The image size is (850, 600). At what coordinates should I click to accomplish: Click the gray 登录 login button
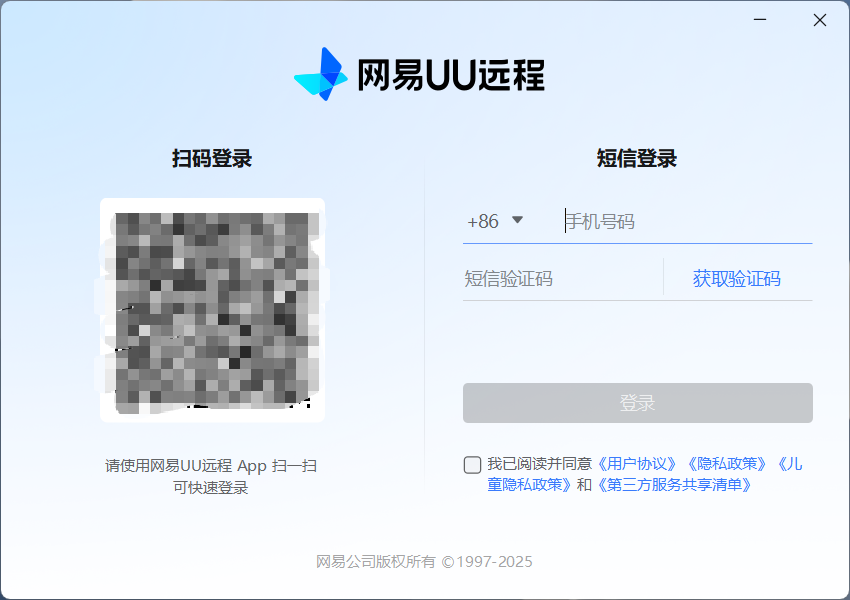tap(638, 403)
